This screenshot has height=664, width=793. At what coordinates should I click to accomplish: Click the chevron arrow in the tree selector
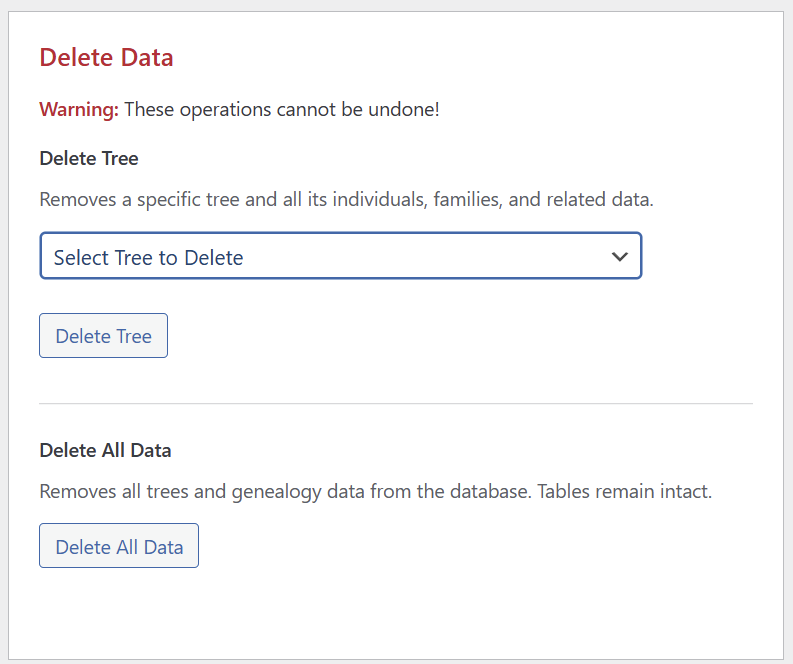(x=620, y=257)
